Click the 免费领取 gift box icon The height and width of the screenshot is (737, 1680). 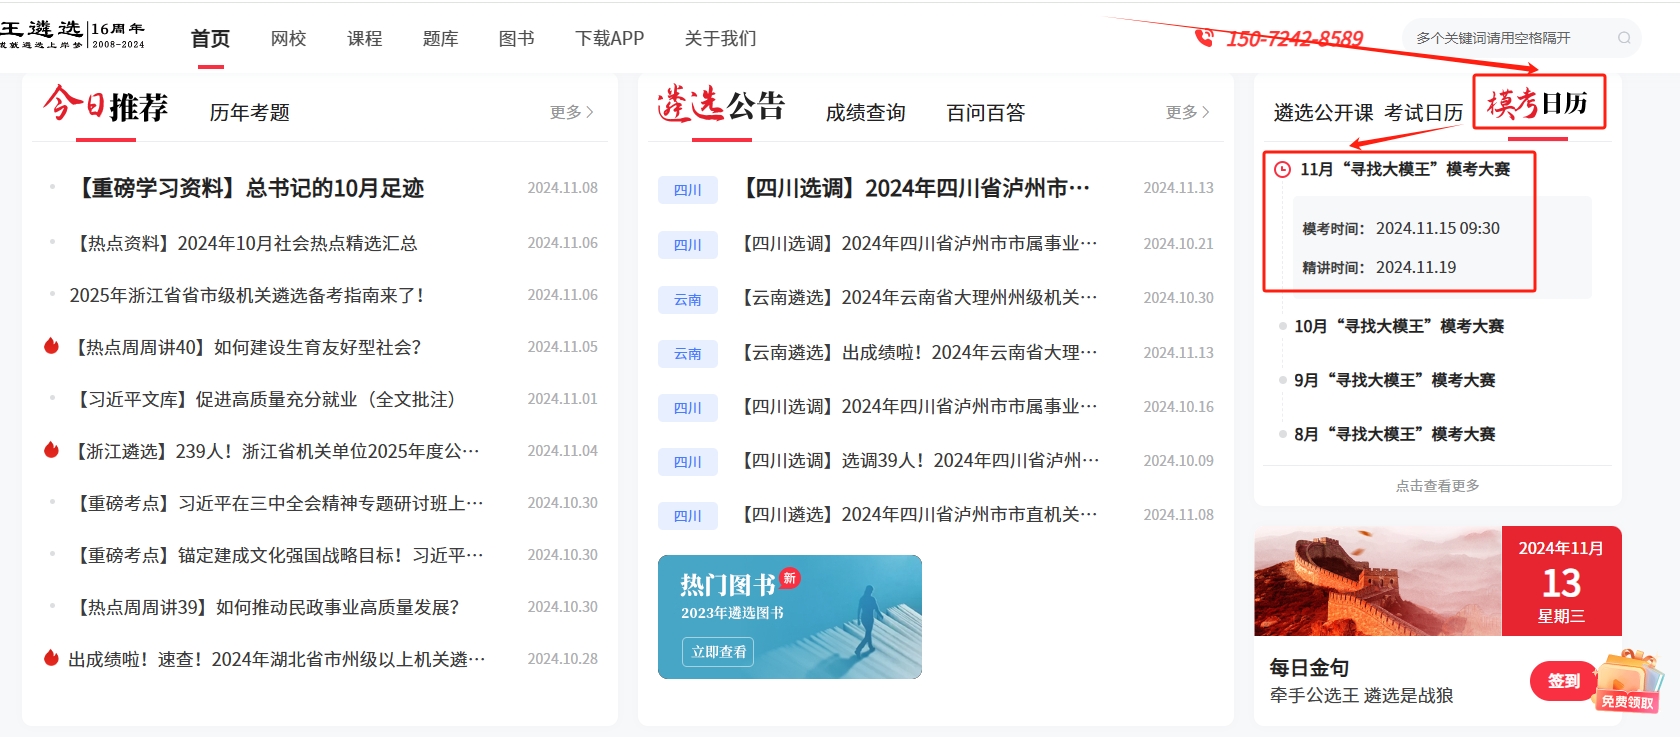click(x=1627, y=681)
